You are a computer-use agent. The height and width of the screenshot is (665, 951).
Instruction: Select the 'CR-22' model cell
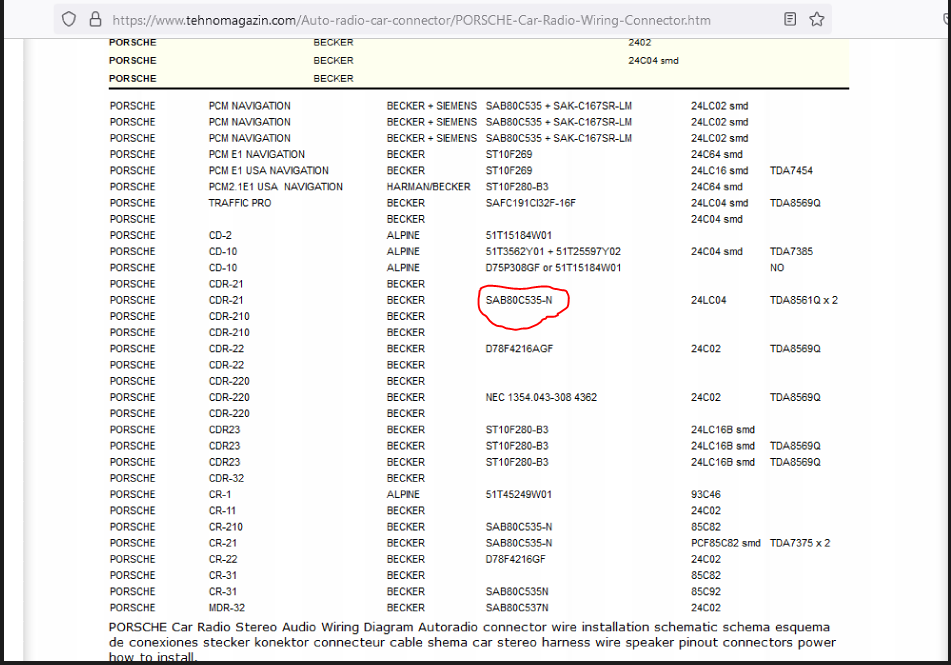[x=223, y=559]
